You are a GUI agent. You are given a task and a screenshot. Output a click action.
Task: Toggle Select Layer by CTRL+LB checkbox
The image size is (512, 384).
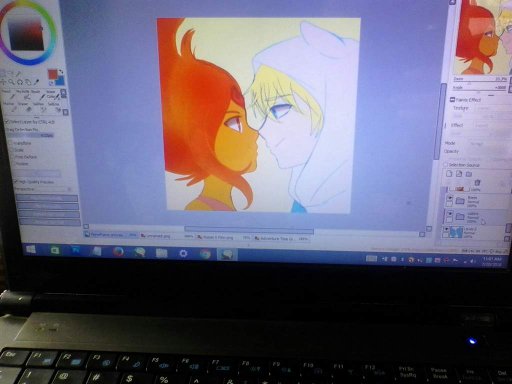(7, 122)
